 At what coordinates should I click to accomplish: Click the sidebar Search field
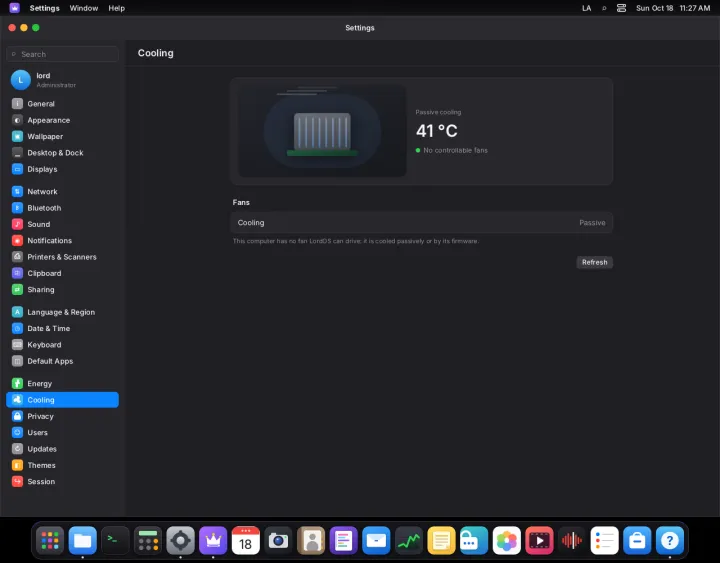(x=62, y=54)
